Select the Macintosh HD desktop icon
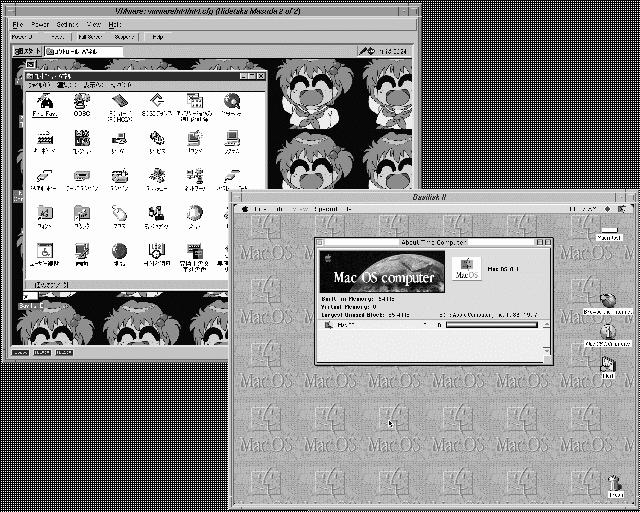The height and width of the screenshot is (512, 640). (609, 234)
